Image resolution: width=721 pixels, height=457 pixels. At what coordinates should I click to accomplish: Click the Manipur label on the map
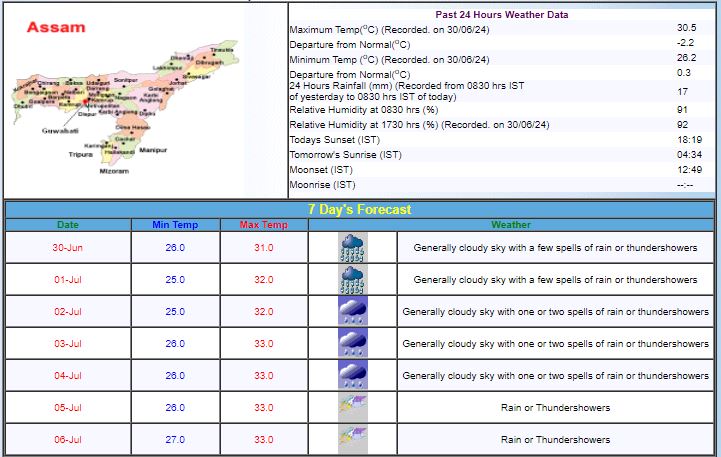click(153, 150)
